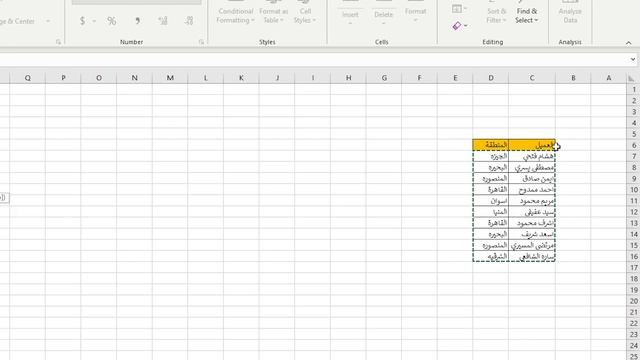Select column C header
The image size is (640, 360).
coord(532,78)
